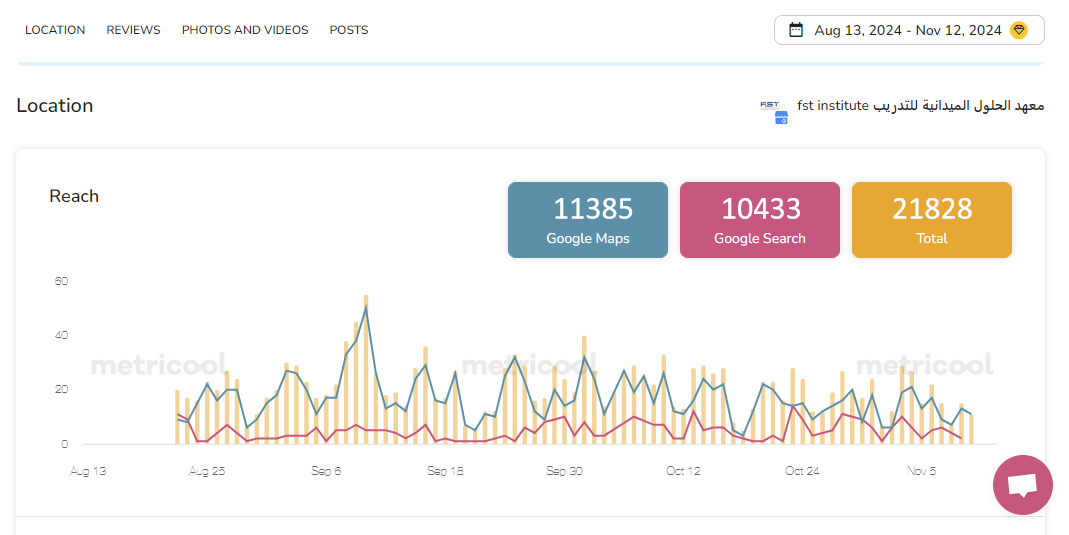Click the yellow premium diamond badge
1069x535 pixels.
pyautogui.click(x=1019, y=30)
